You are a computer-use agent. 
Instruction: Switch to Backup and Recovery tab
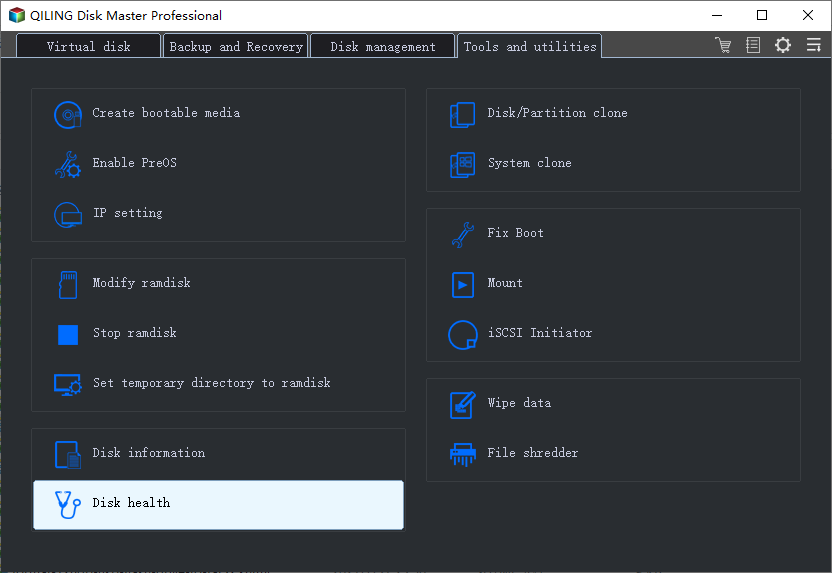[236, 47]
